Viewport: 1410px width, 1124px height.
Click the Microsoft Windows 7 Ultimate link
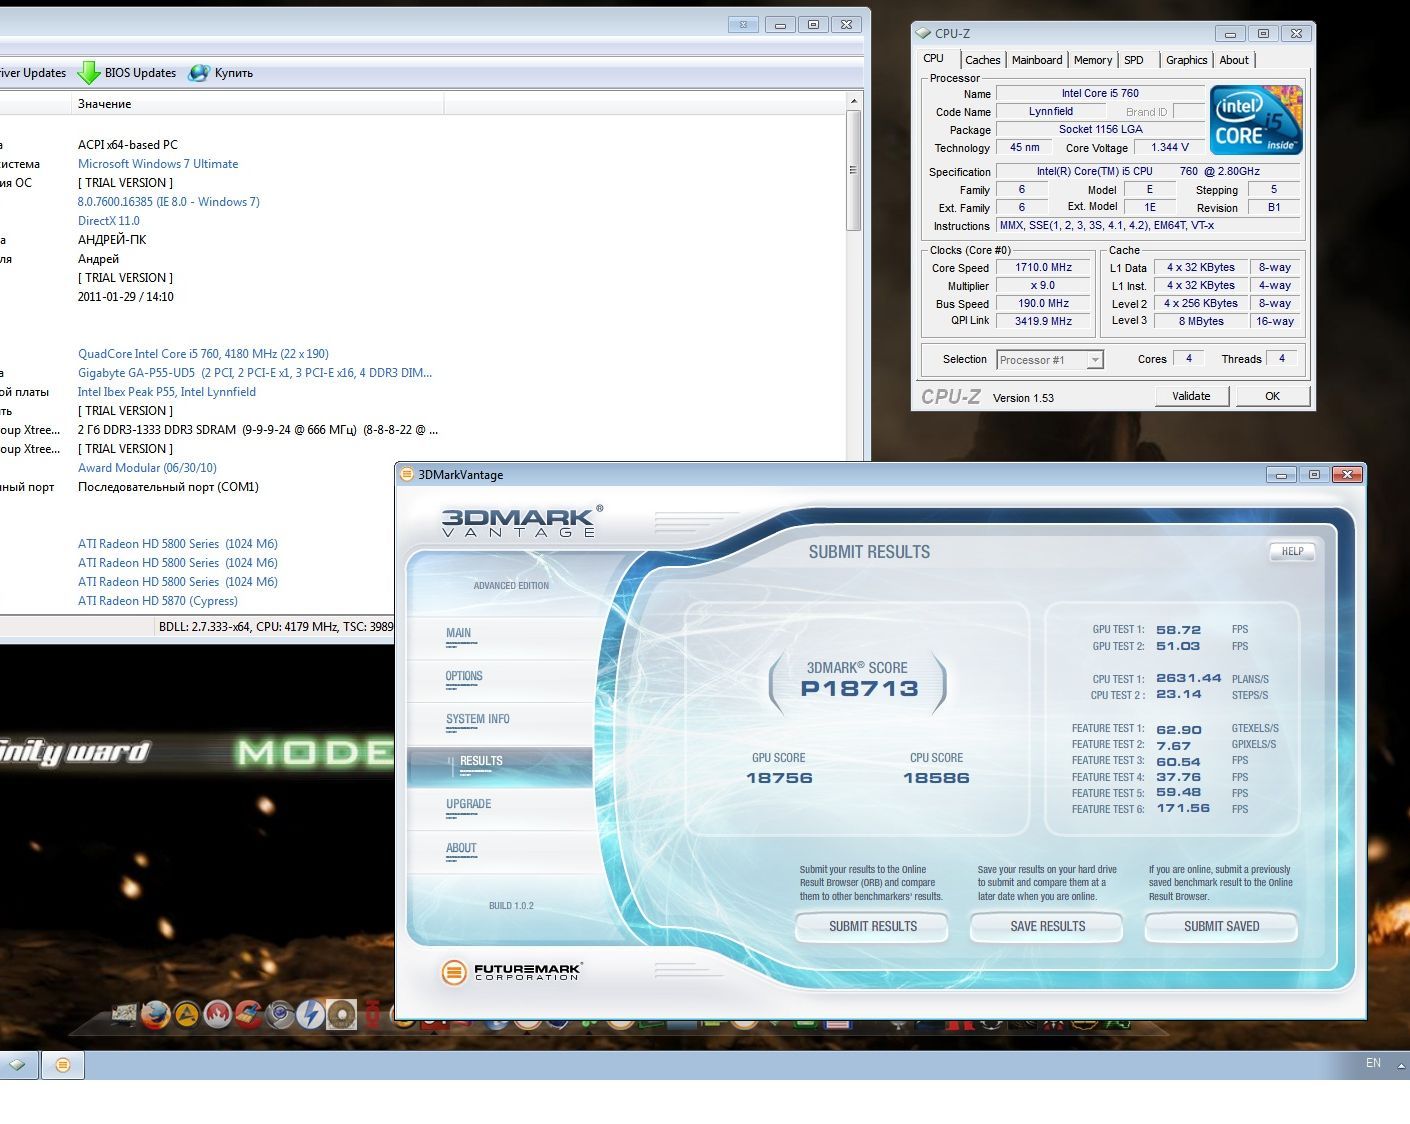click(158, 164)
